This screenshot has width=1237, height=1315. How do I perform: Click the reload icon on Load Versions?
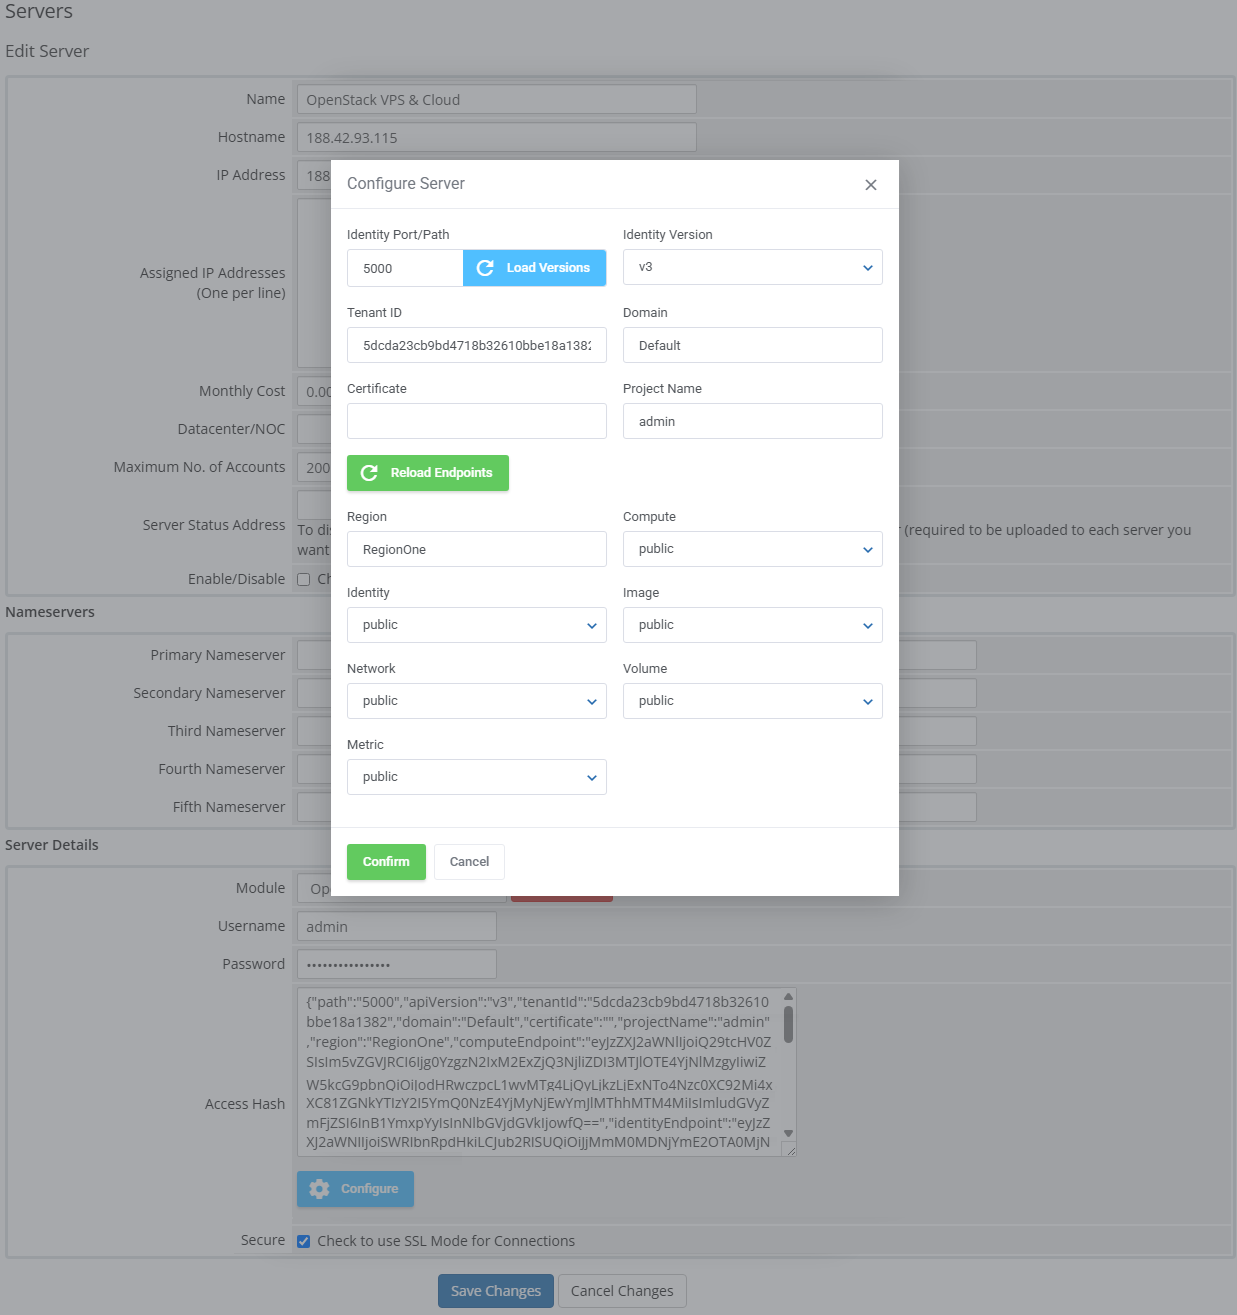[x=486, y=267]
